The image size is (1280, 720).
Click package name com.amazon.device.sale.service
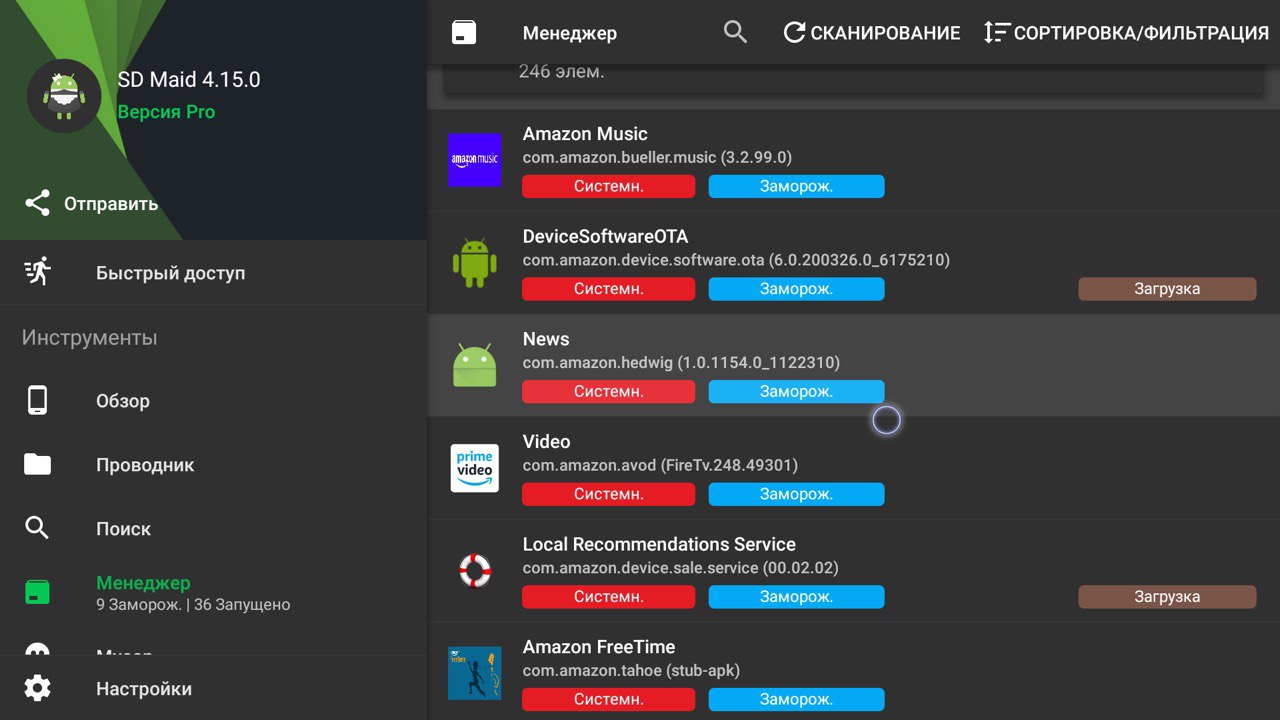pyautogui.click(x=640, y=568)
